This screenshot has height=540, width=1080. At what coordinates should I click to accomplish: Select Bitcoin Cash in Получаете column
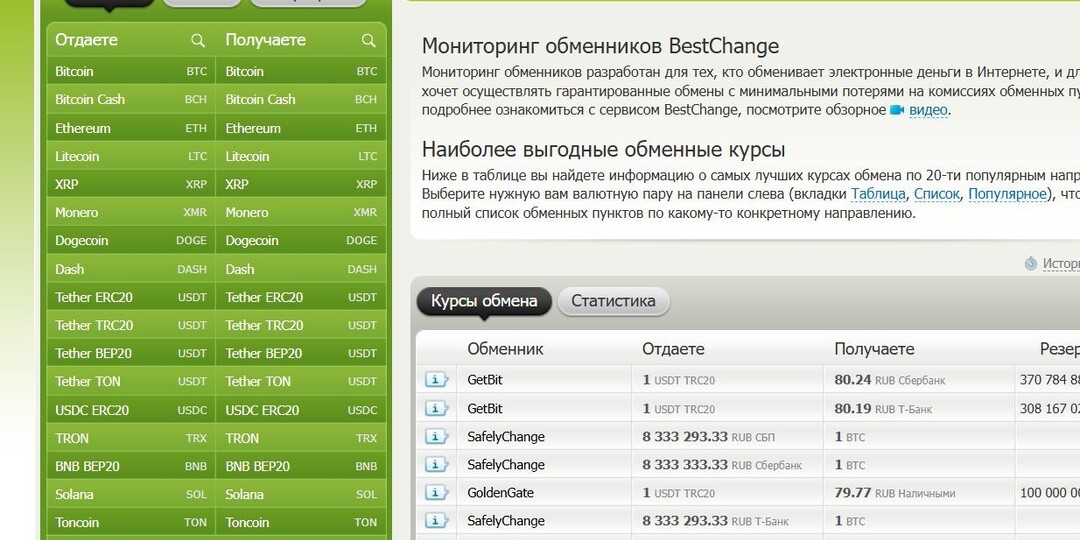pos(301,100)
